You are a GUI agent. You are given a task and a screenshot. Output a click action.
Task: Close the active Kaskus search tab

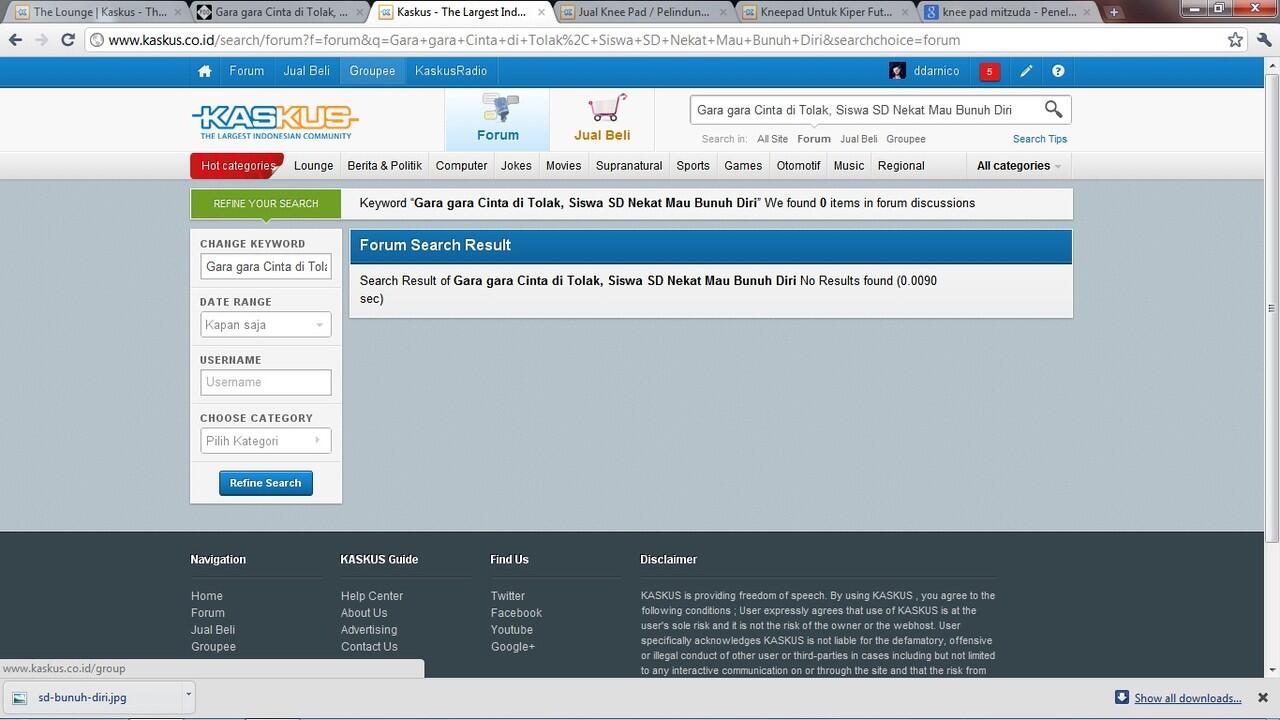540,13
